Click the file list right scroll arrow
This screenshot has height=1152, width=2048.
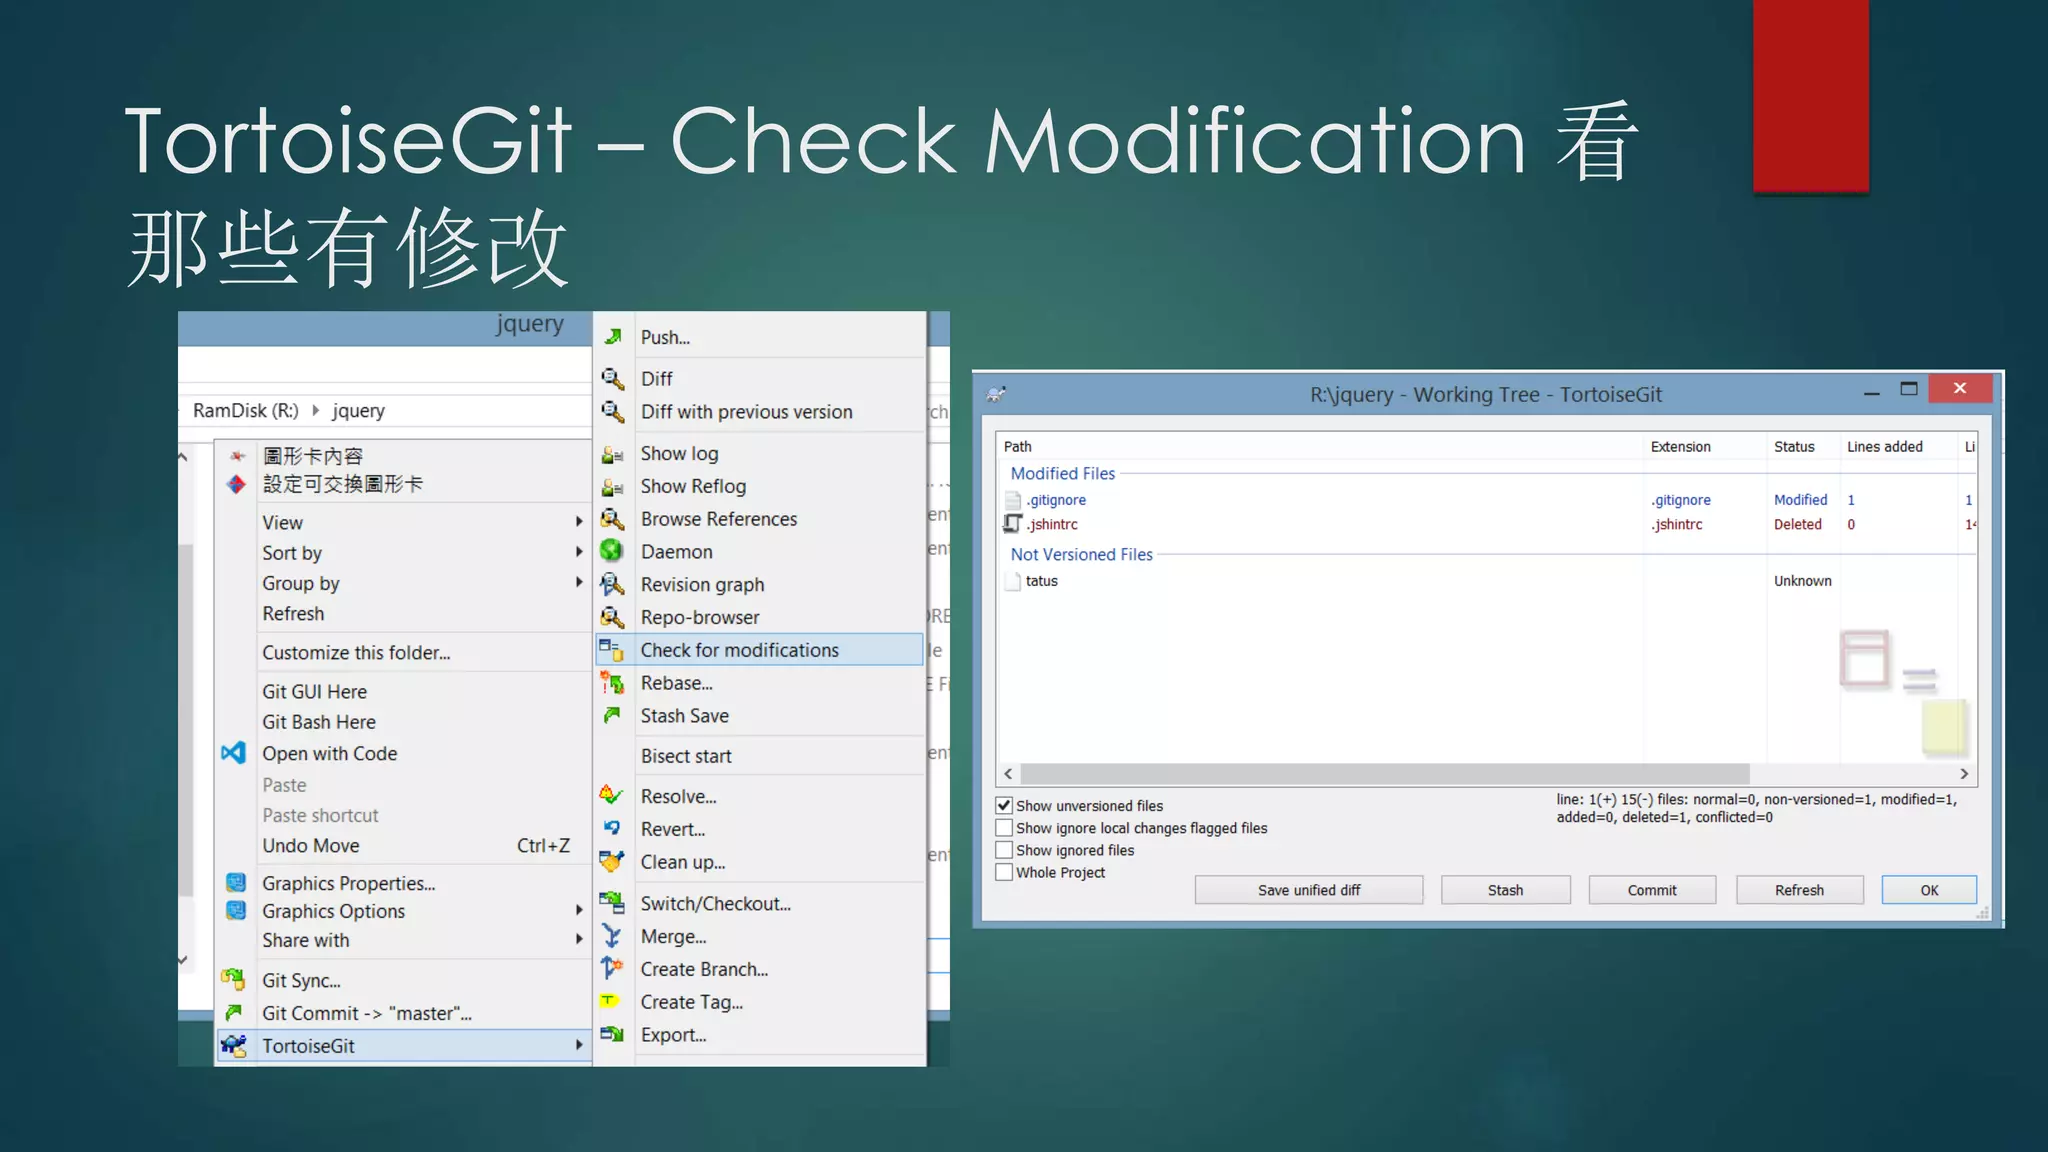point(1964,774)
